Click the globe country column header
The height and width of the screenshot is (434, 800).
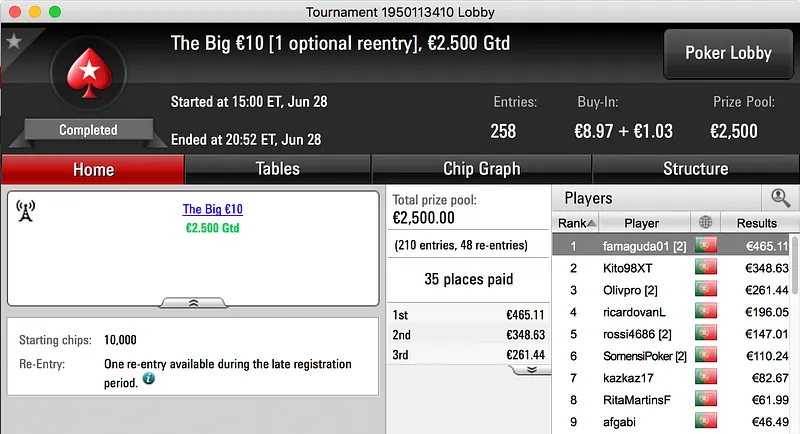[706, 223]
